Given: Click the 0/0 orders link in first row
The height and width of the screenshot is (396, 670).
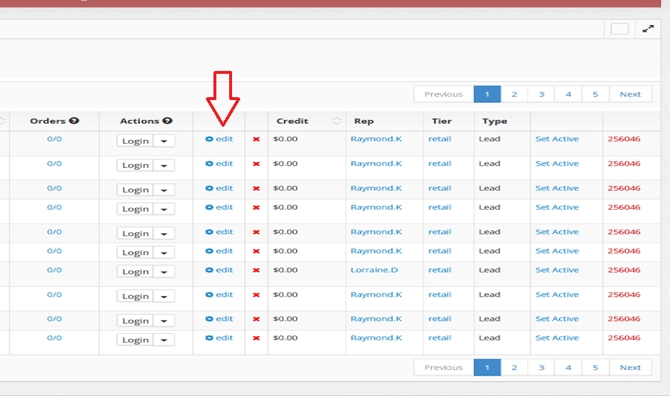Looking at the screenshot, I should tap(54, 139).
